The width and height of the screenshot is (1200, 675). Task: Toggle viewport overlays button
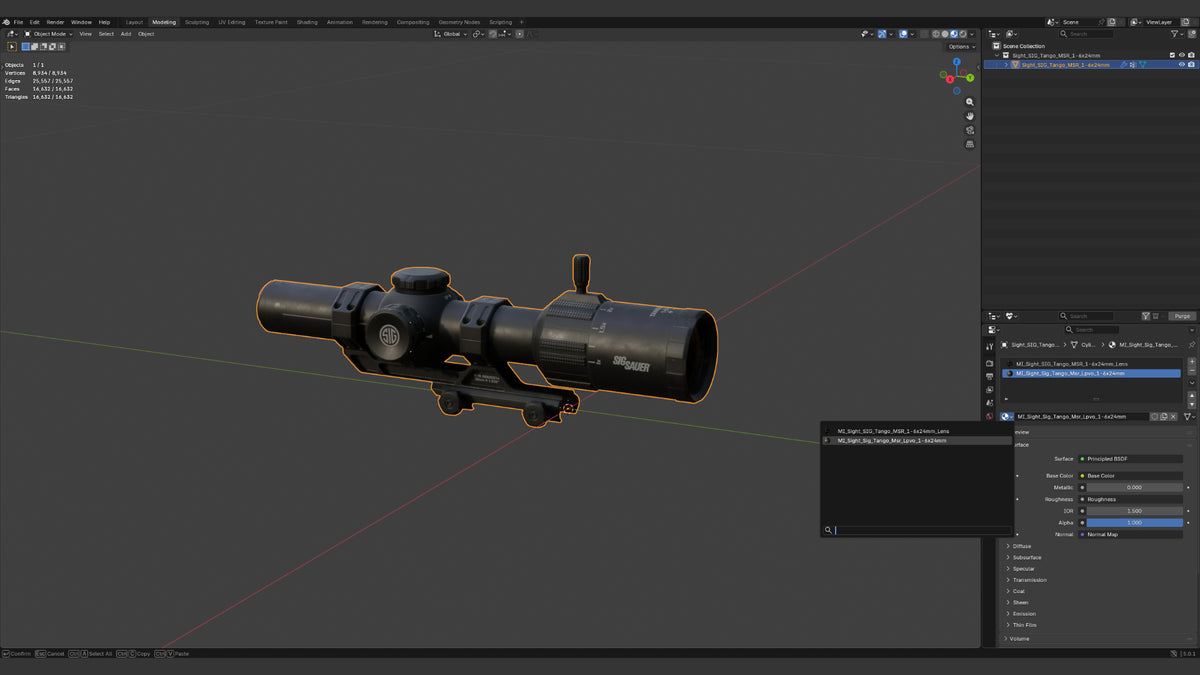903,34
